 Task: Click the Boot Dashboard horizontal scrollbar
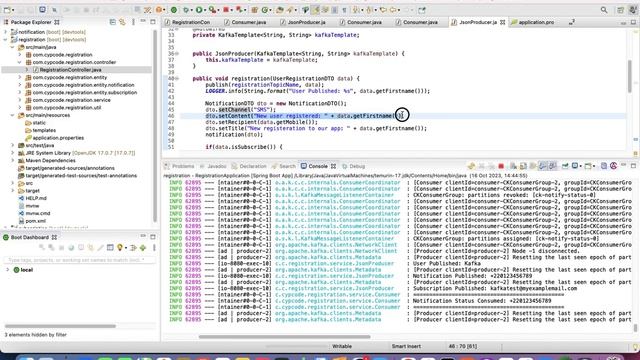(x=60, y=326)
